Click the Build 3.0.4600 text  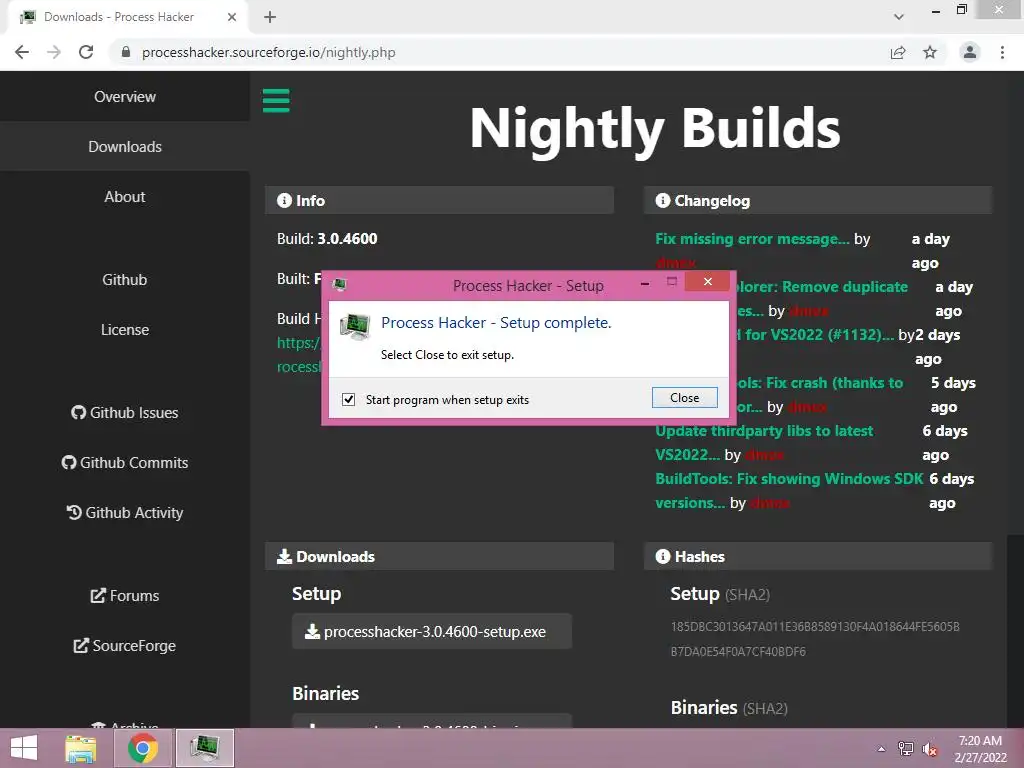tap(327, 238)
